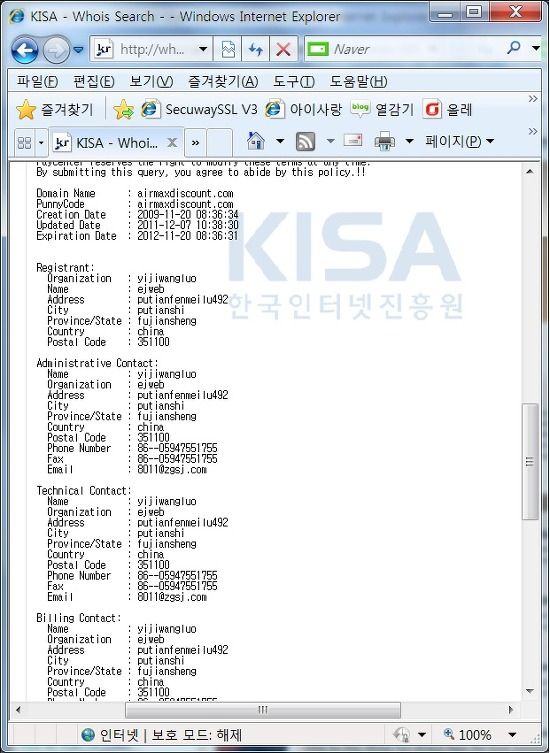Viewport: 550px width, 753px height.
Task: Open the 즐겨찾기(A) menu
Action: point(223,81)
